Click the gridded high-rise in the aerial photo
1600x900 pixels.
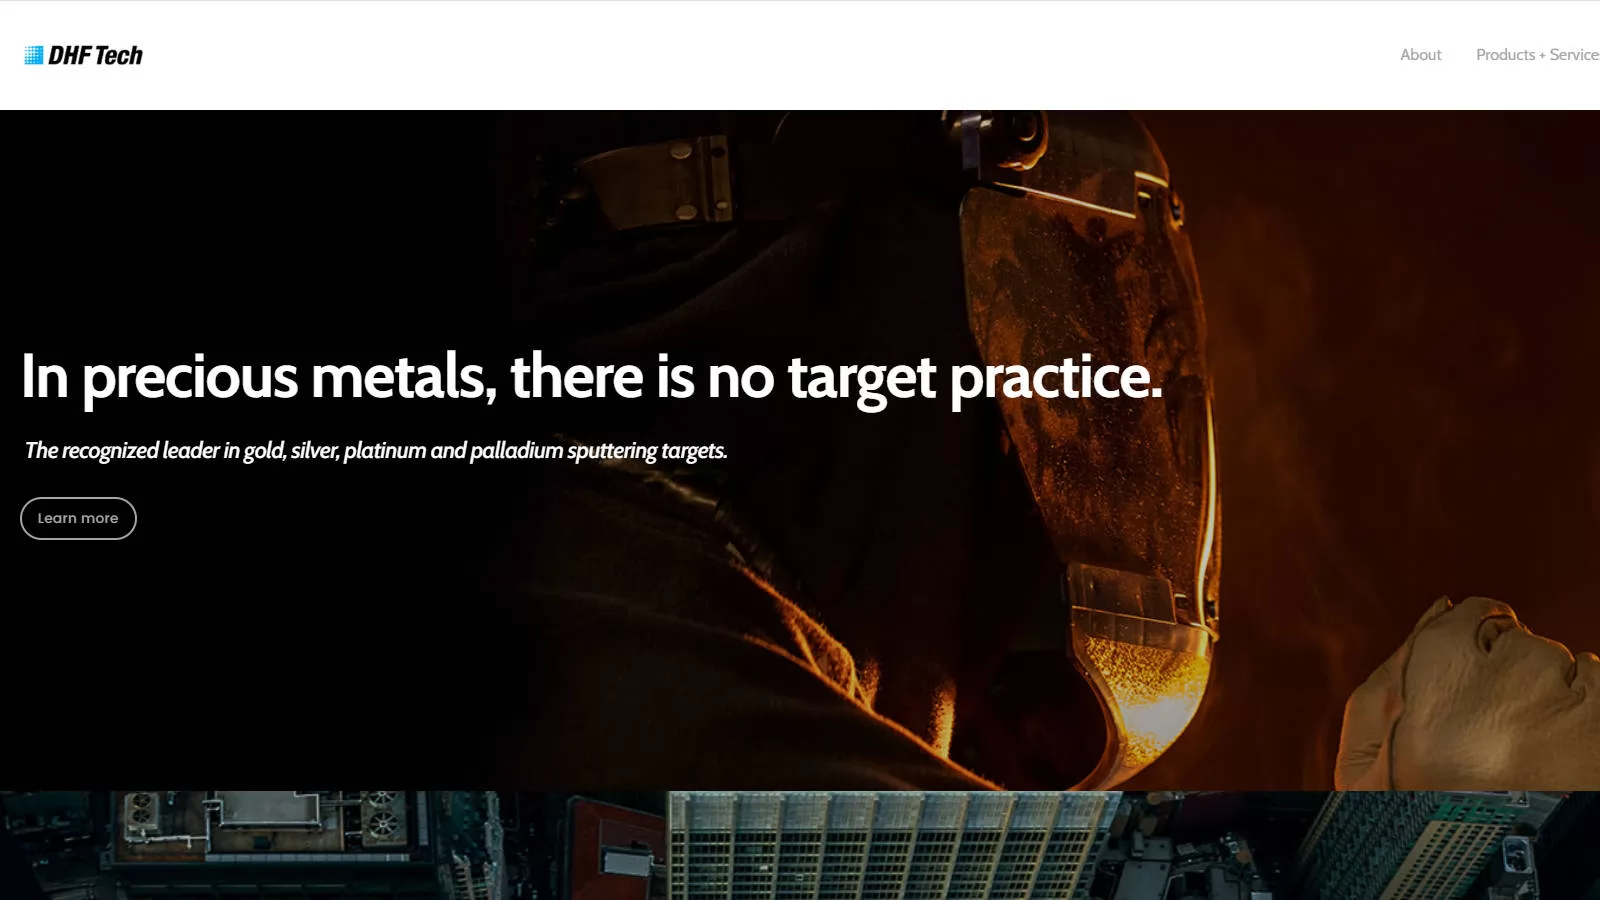point(890,846)
